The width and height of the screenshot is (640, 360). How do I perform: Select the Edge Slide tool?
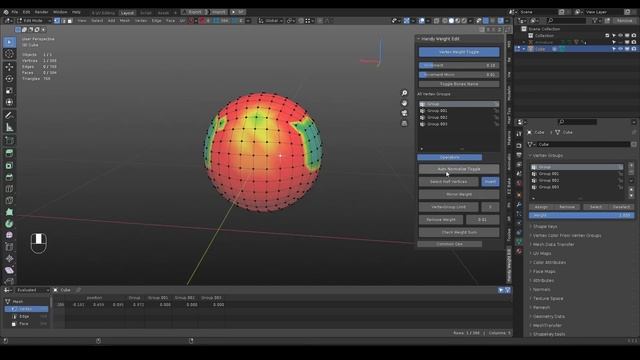[x=9, y=247]
